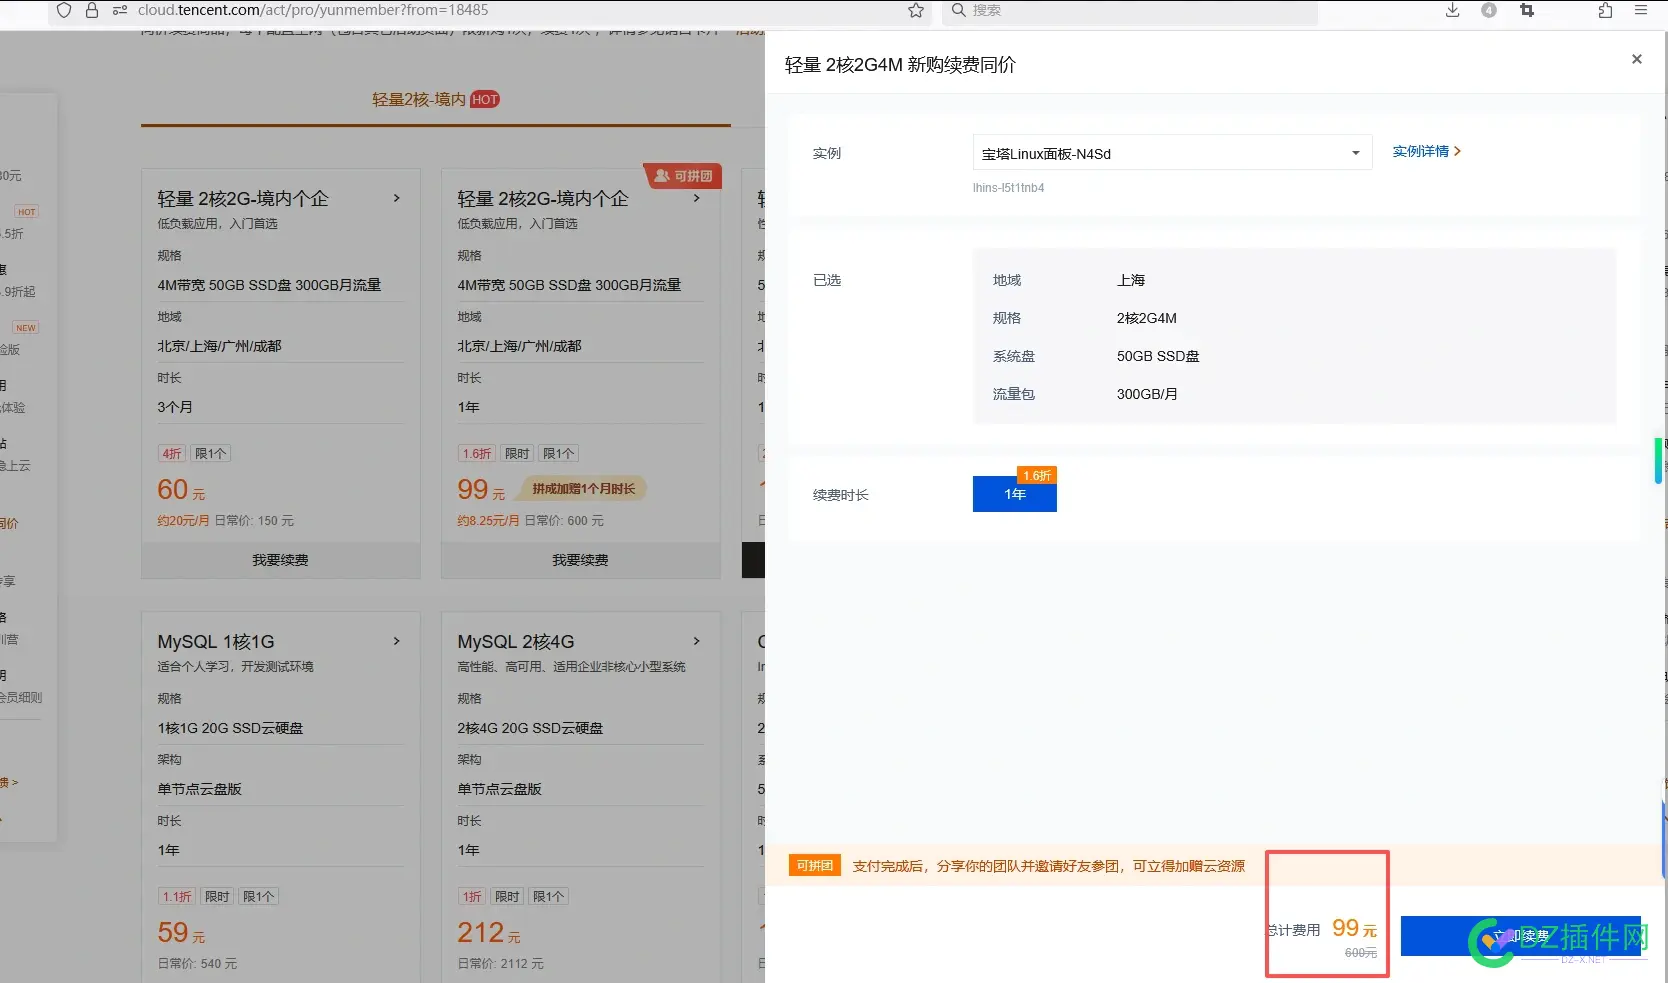Select the 1年 renewal duration option
The width and height of the screenshot is (1668, 983).
[1015, 494]
